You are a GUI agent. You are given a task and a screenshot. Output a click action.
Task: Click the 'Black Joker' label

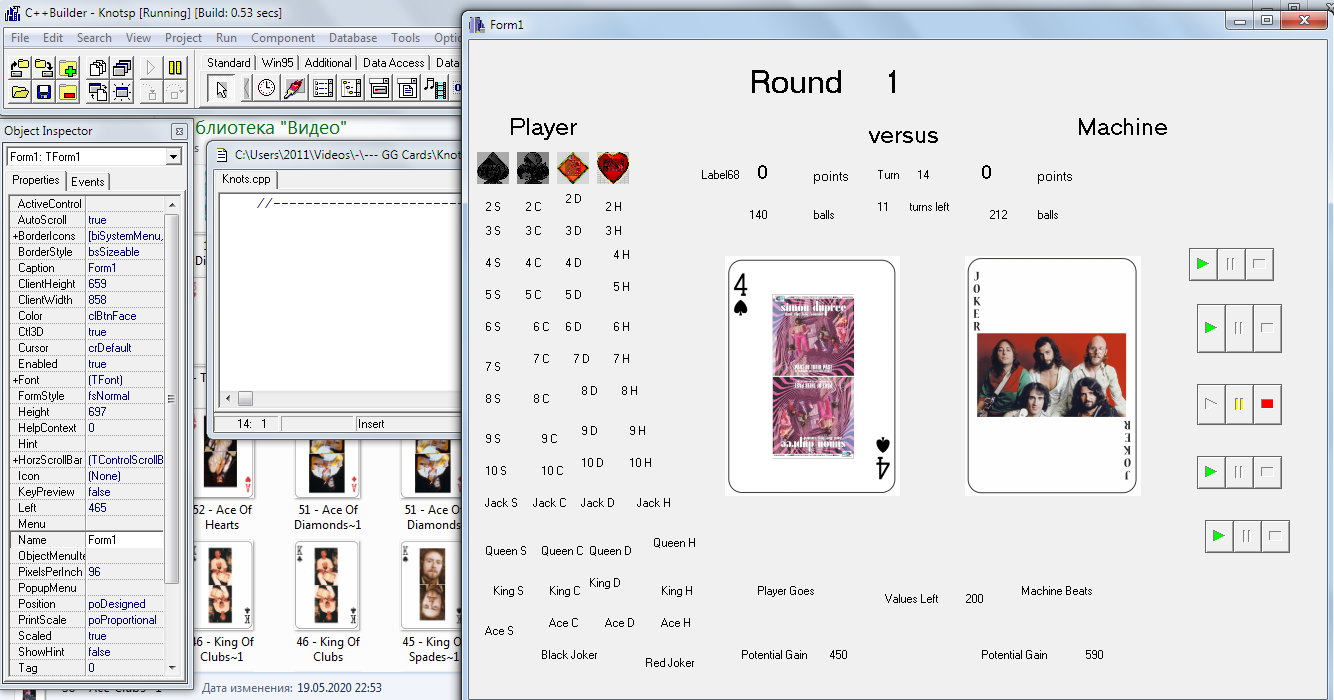click(569, 655)
